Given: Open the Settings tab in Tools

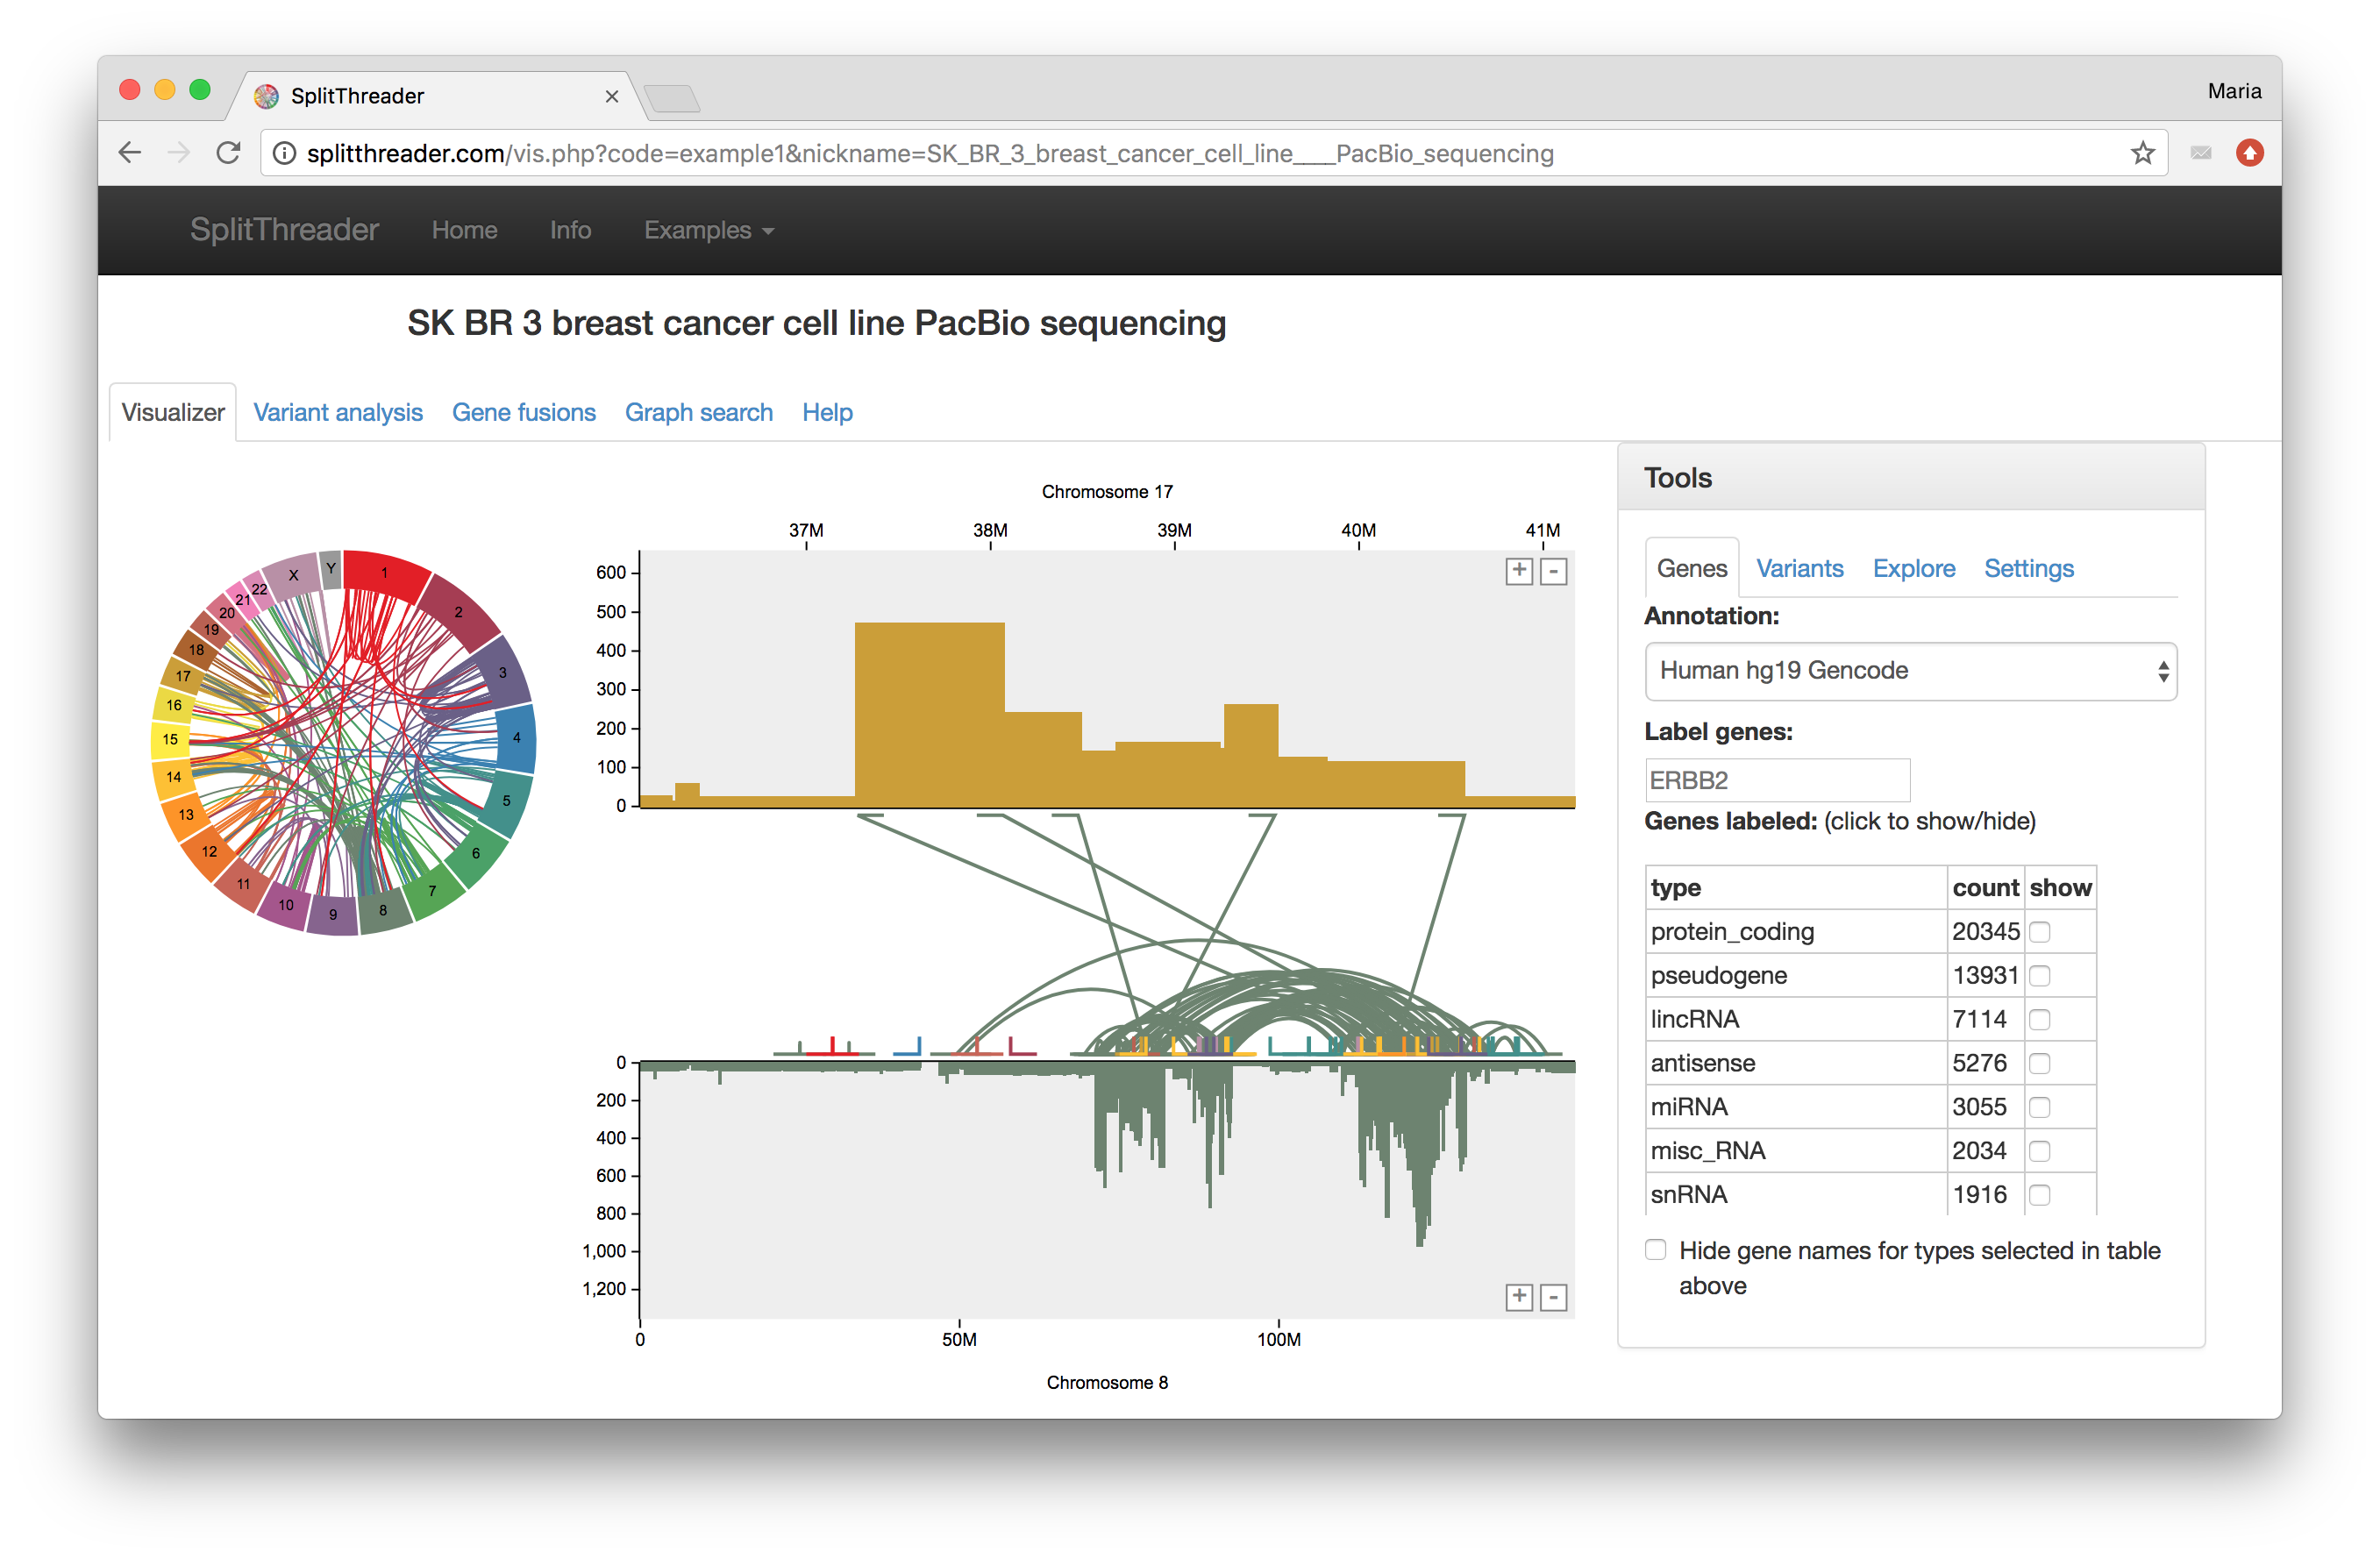Looking at the screenshot, I should click(2028, 568).
